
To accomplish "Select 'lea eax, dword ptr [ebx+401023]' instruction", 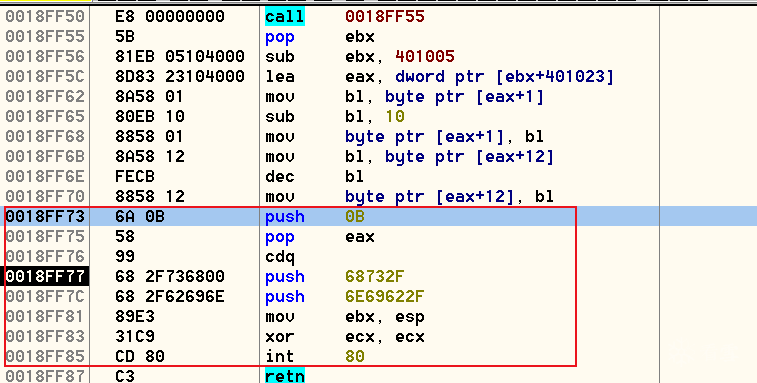I will [439, 77].
